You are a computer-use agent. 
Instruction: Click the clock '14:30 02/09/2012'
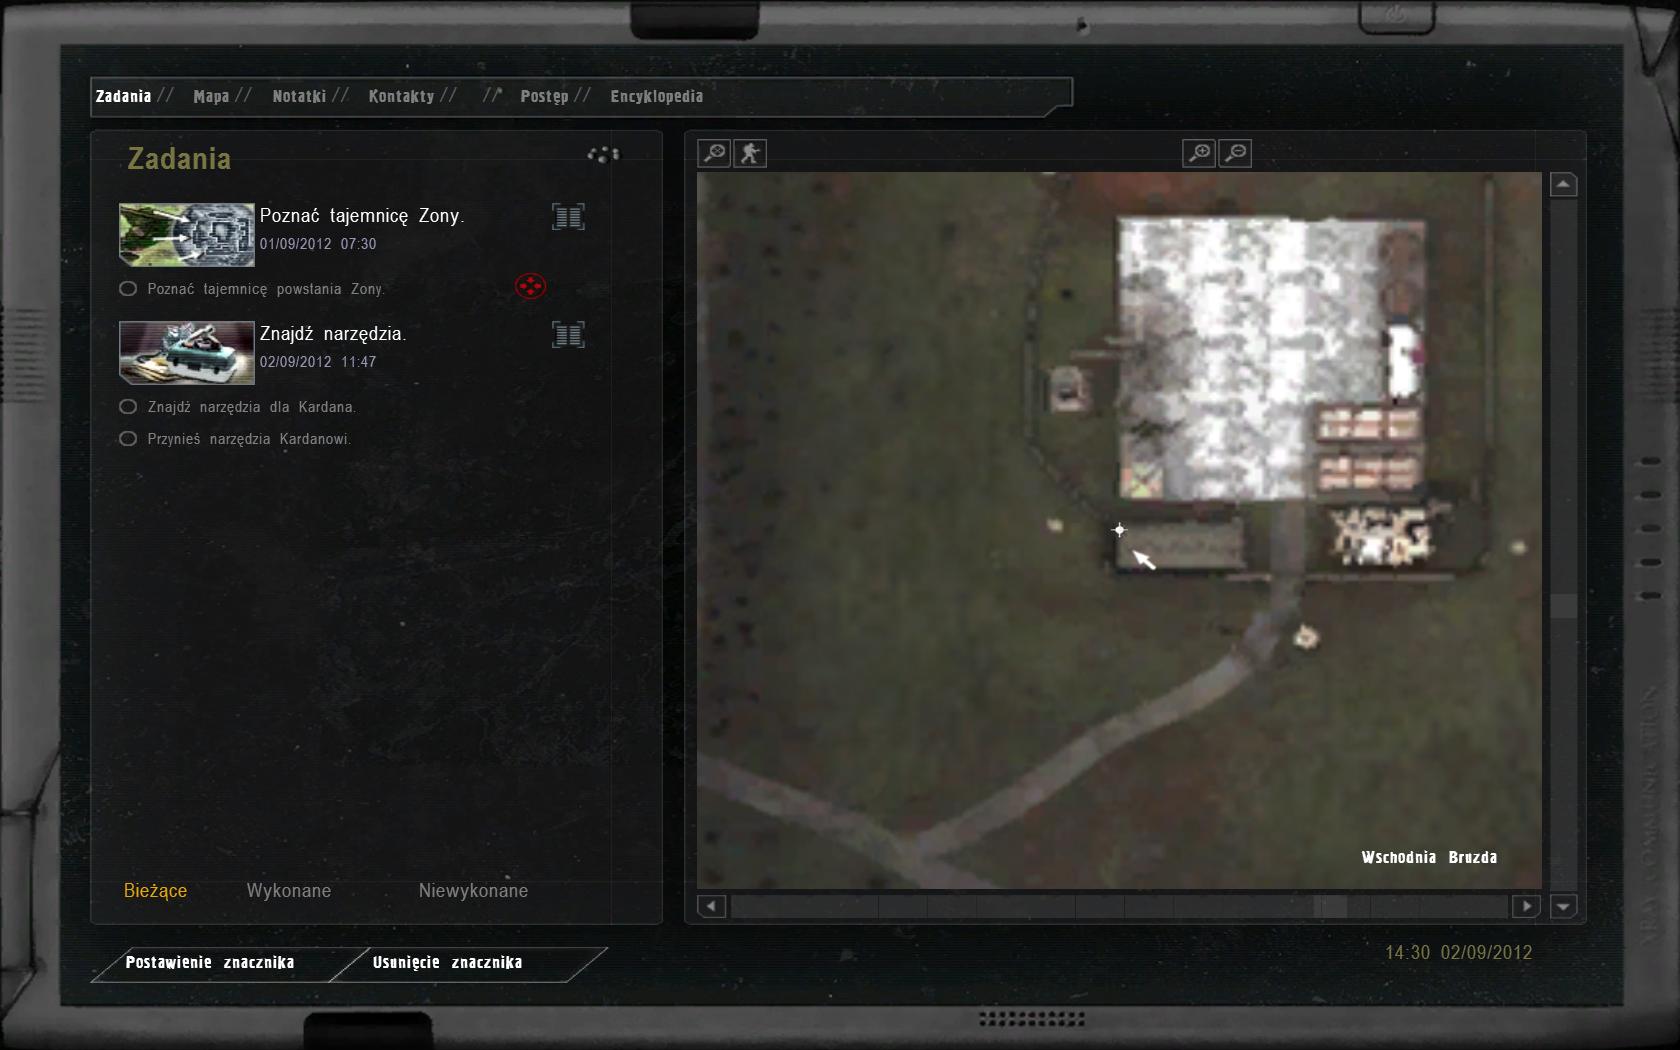pyautogui.click(x=1458, y=953)
